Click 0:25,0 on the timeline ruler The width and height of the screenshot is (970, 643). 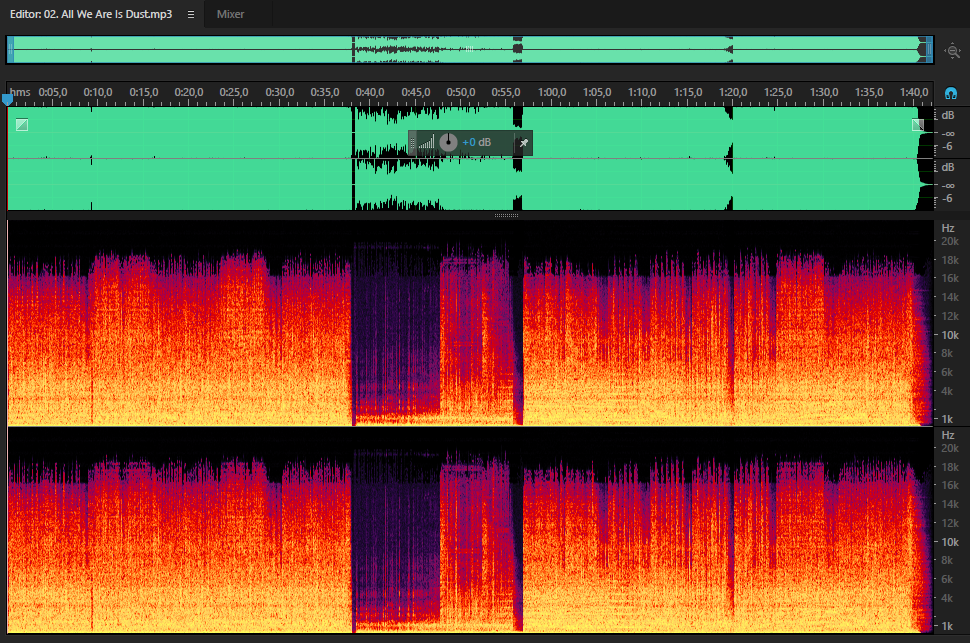tap(234, 92)
